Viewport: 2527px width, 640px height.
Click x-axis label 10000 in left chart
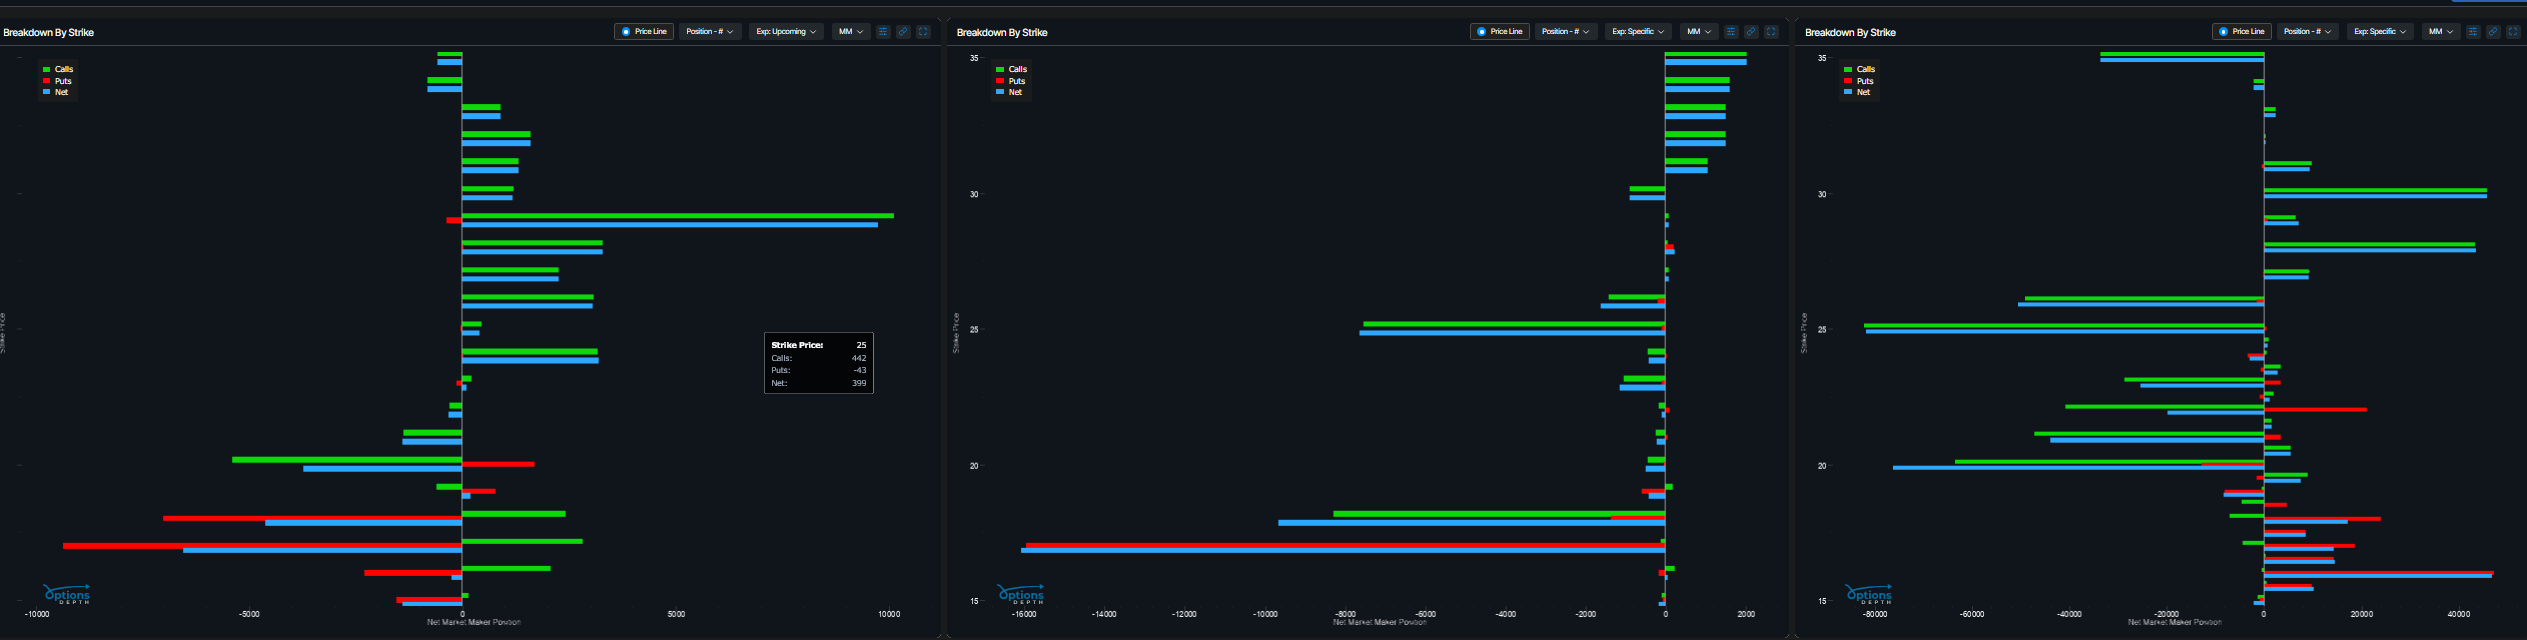[889, 614]
